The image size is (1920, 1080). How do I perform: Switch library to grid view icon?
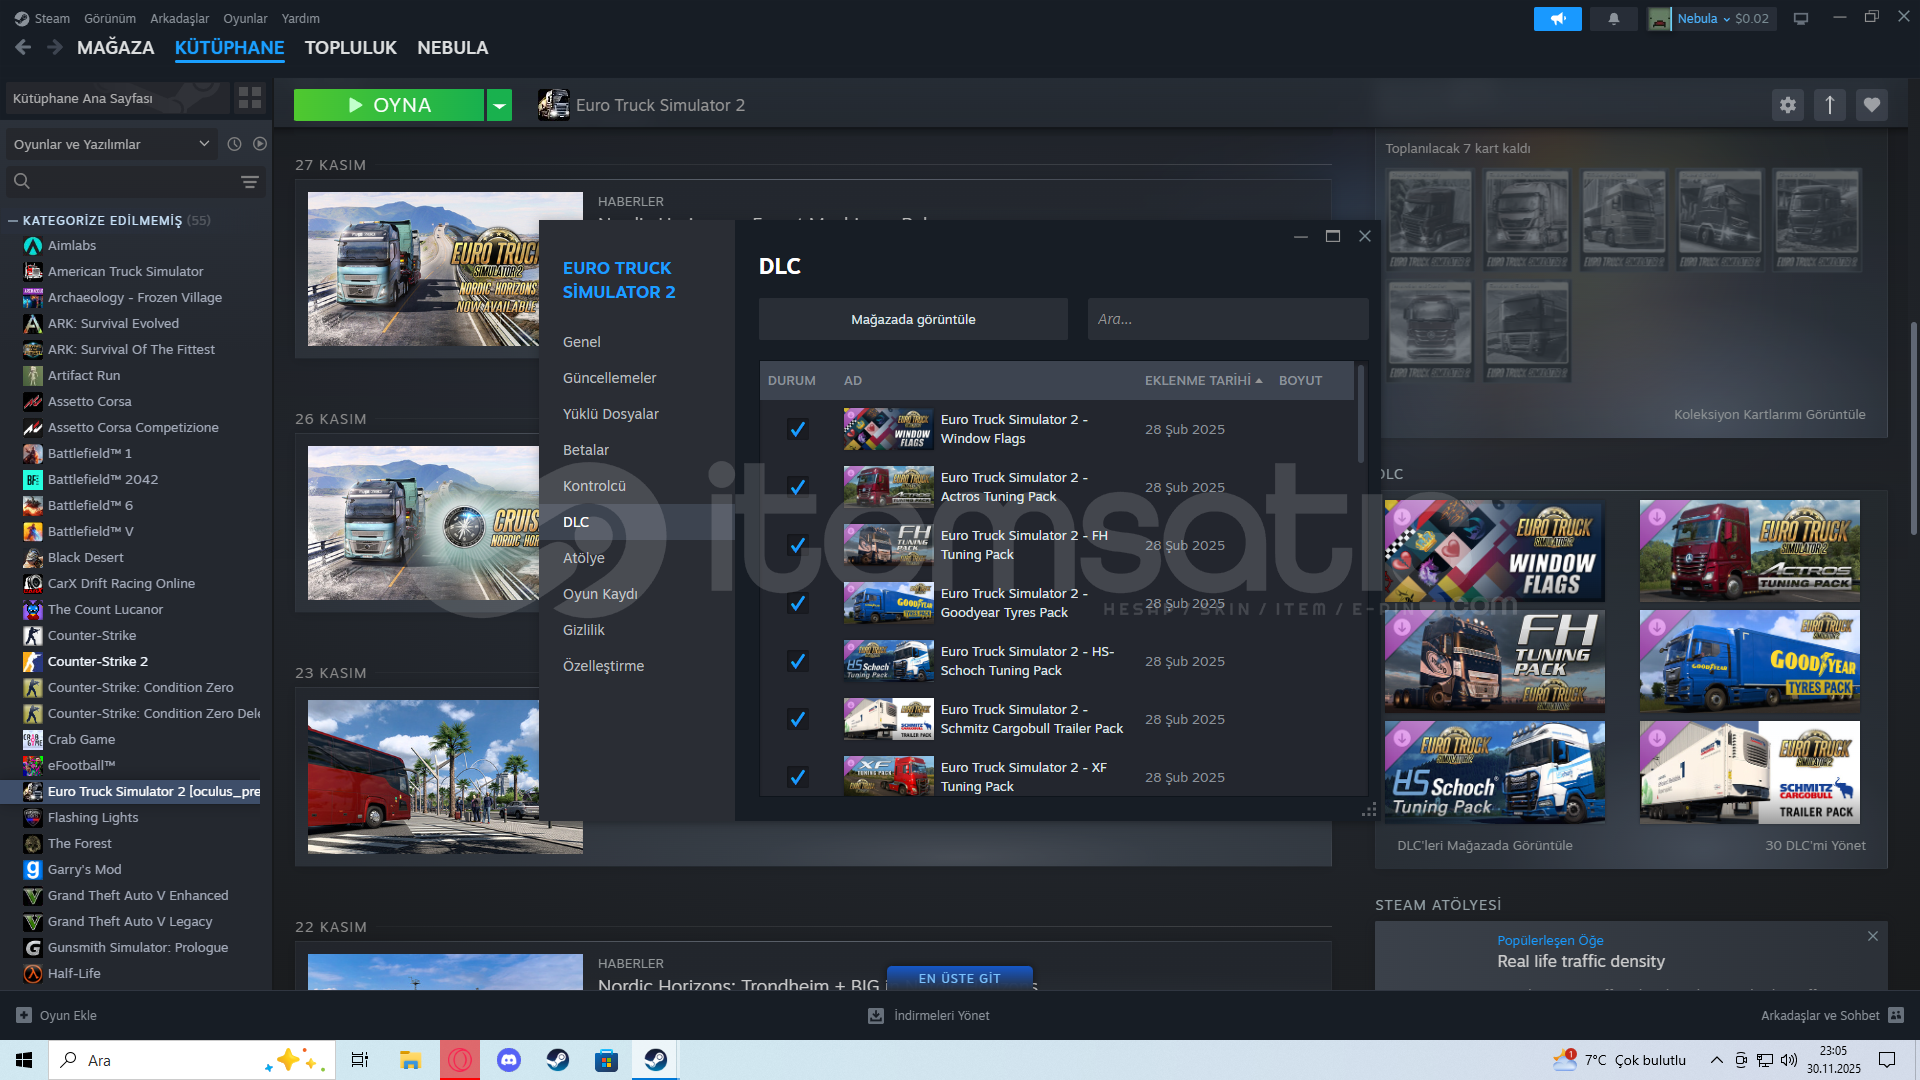pyautogui.click(x=249, y=98)
